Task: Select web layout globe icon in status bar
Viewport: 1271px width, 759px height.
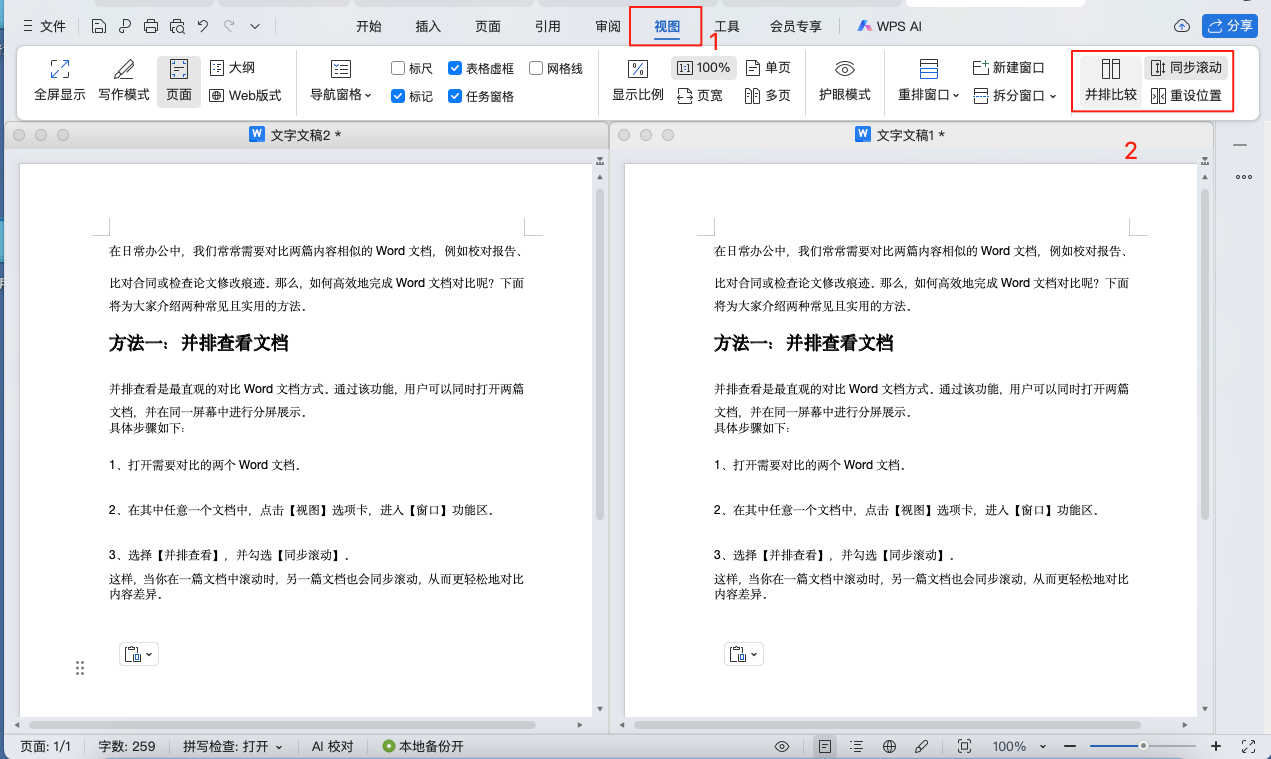Action: tap(889, 746)
